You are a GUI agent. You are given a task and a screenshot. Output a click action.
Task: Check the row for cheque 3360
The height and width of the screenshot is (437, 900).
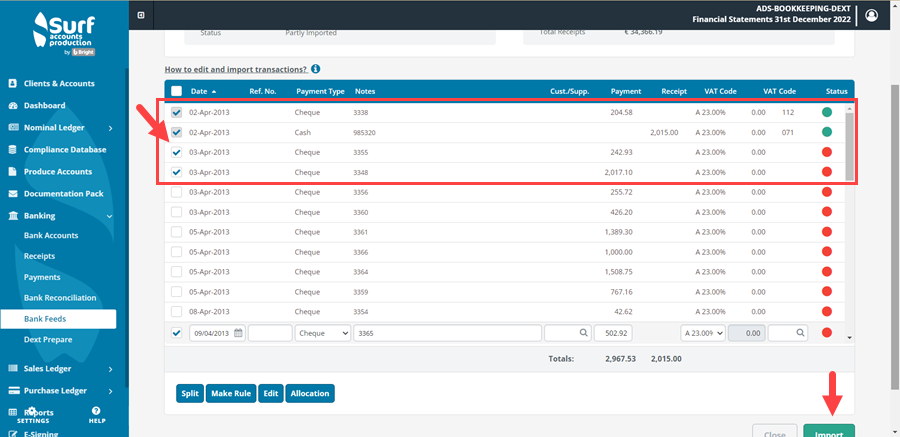click(177, 212)
